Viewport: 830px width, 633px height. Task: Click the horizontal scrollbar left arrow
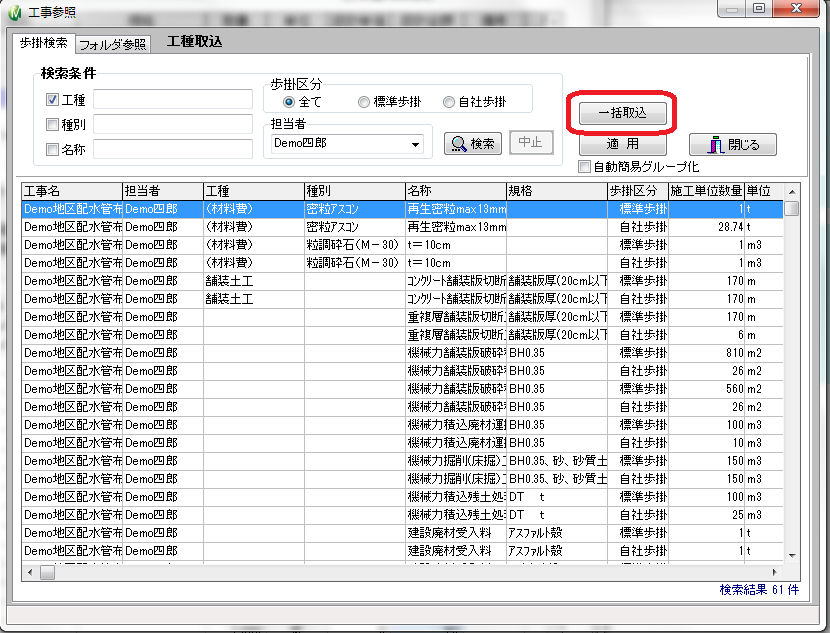point(30,572)
